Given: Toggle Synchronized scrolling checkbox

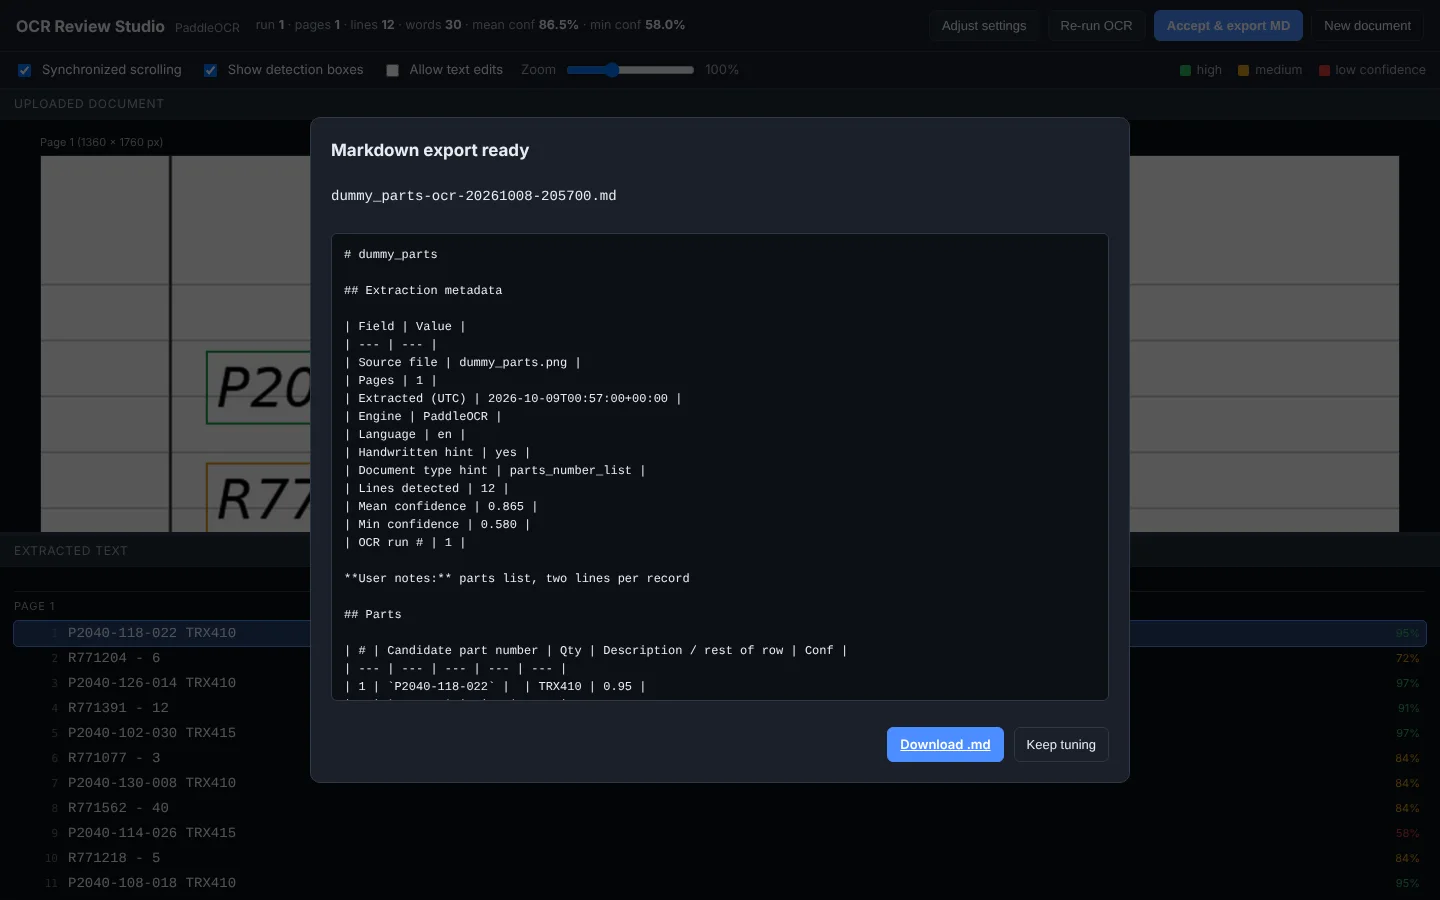Looking at the screenshot, I should point(24,70).
